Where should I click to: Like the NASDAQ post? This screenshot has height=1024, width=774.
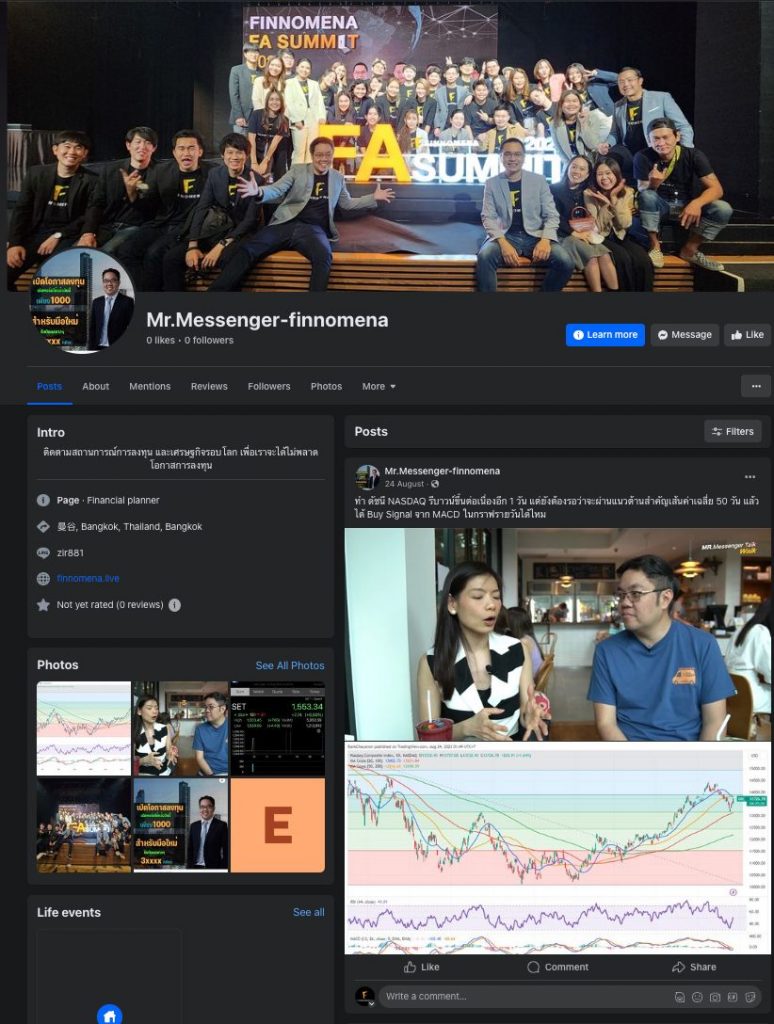tap(421, 967)
